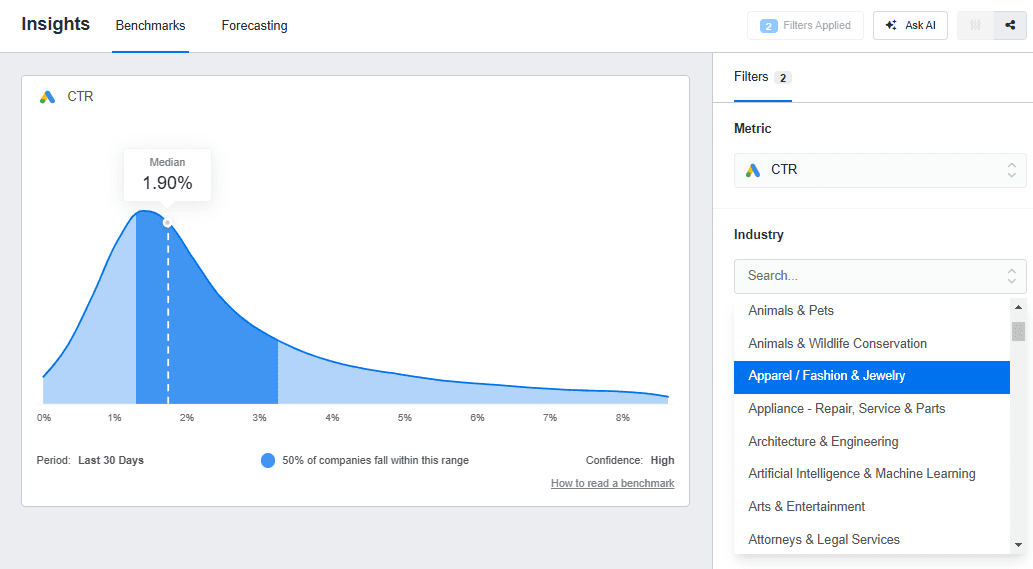
Task: Click the Industry search input field
Action: click(x=865, y=276)
